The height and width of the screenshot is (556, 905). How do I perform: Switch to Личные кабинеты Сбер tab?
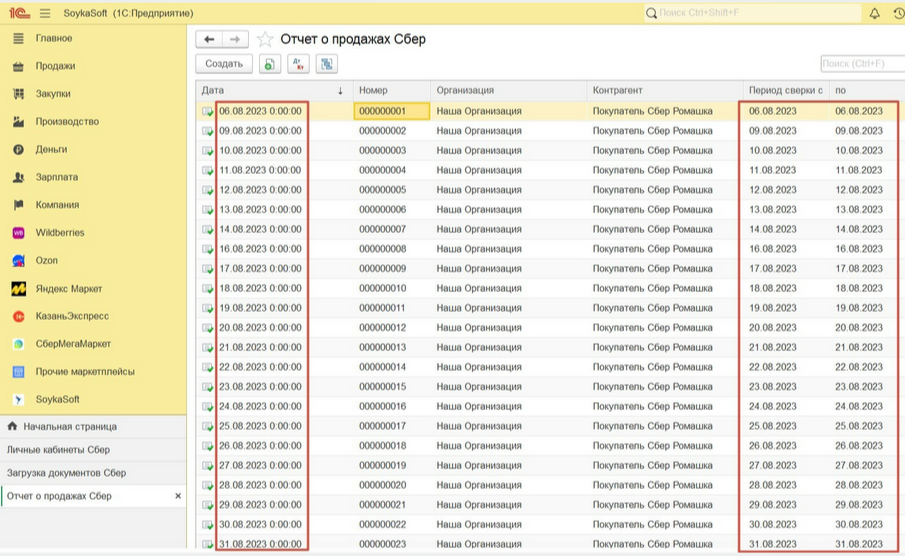[58, 450]
